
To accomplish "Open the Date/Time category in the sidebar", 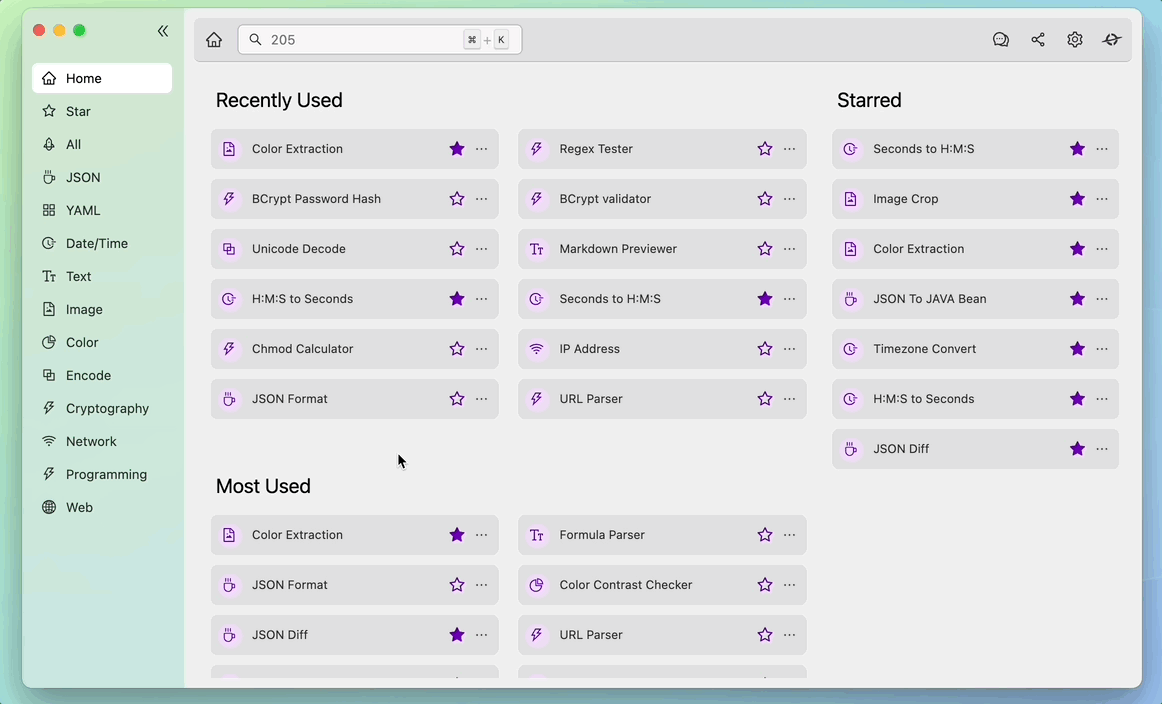I will pos(102,243).
